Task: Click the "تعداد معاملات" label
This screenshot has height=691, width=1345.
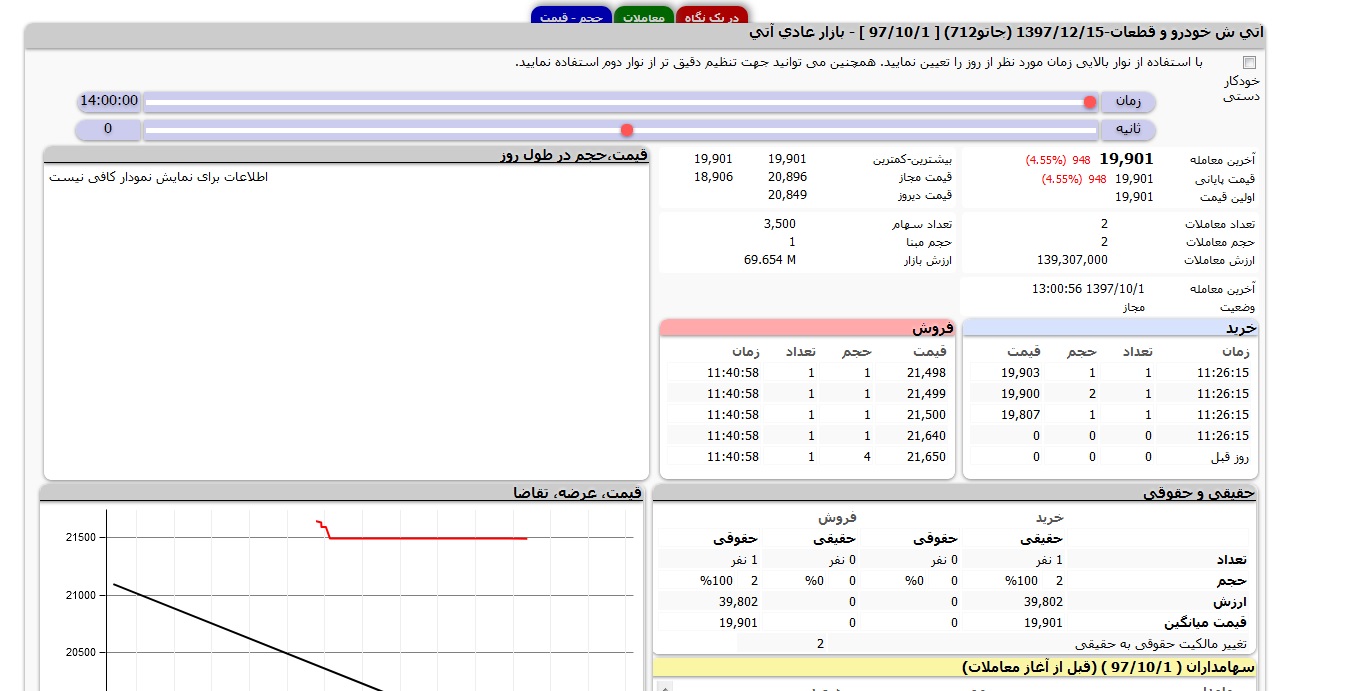Action: 1219,224
